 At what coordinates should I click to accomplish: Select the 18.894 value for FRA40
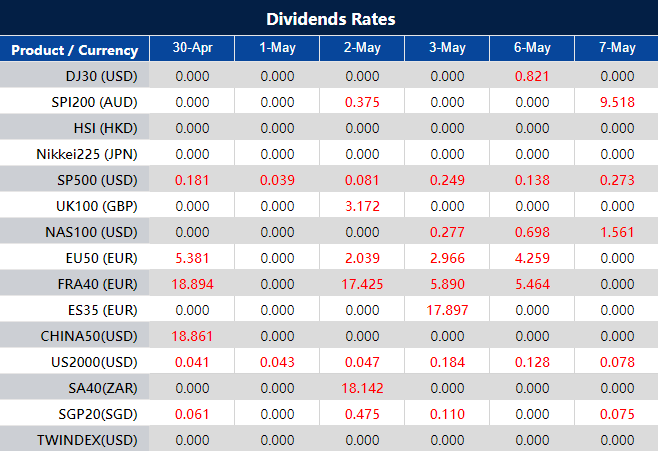click(x=192, y=283)
